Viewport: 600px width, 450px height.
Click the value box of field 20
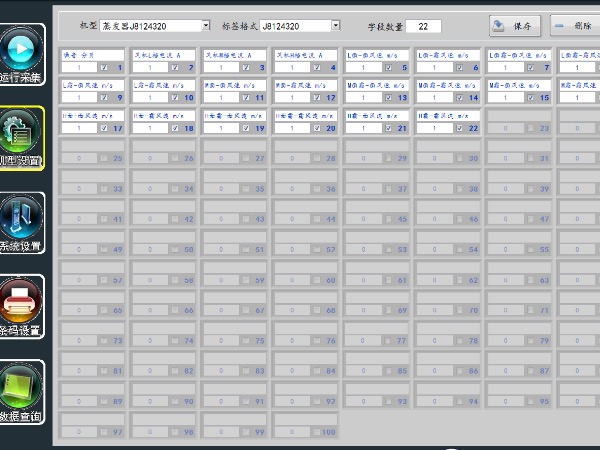point(292,129)
